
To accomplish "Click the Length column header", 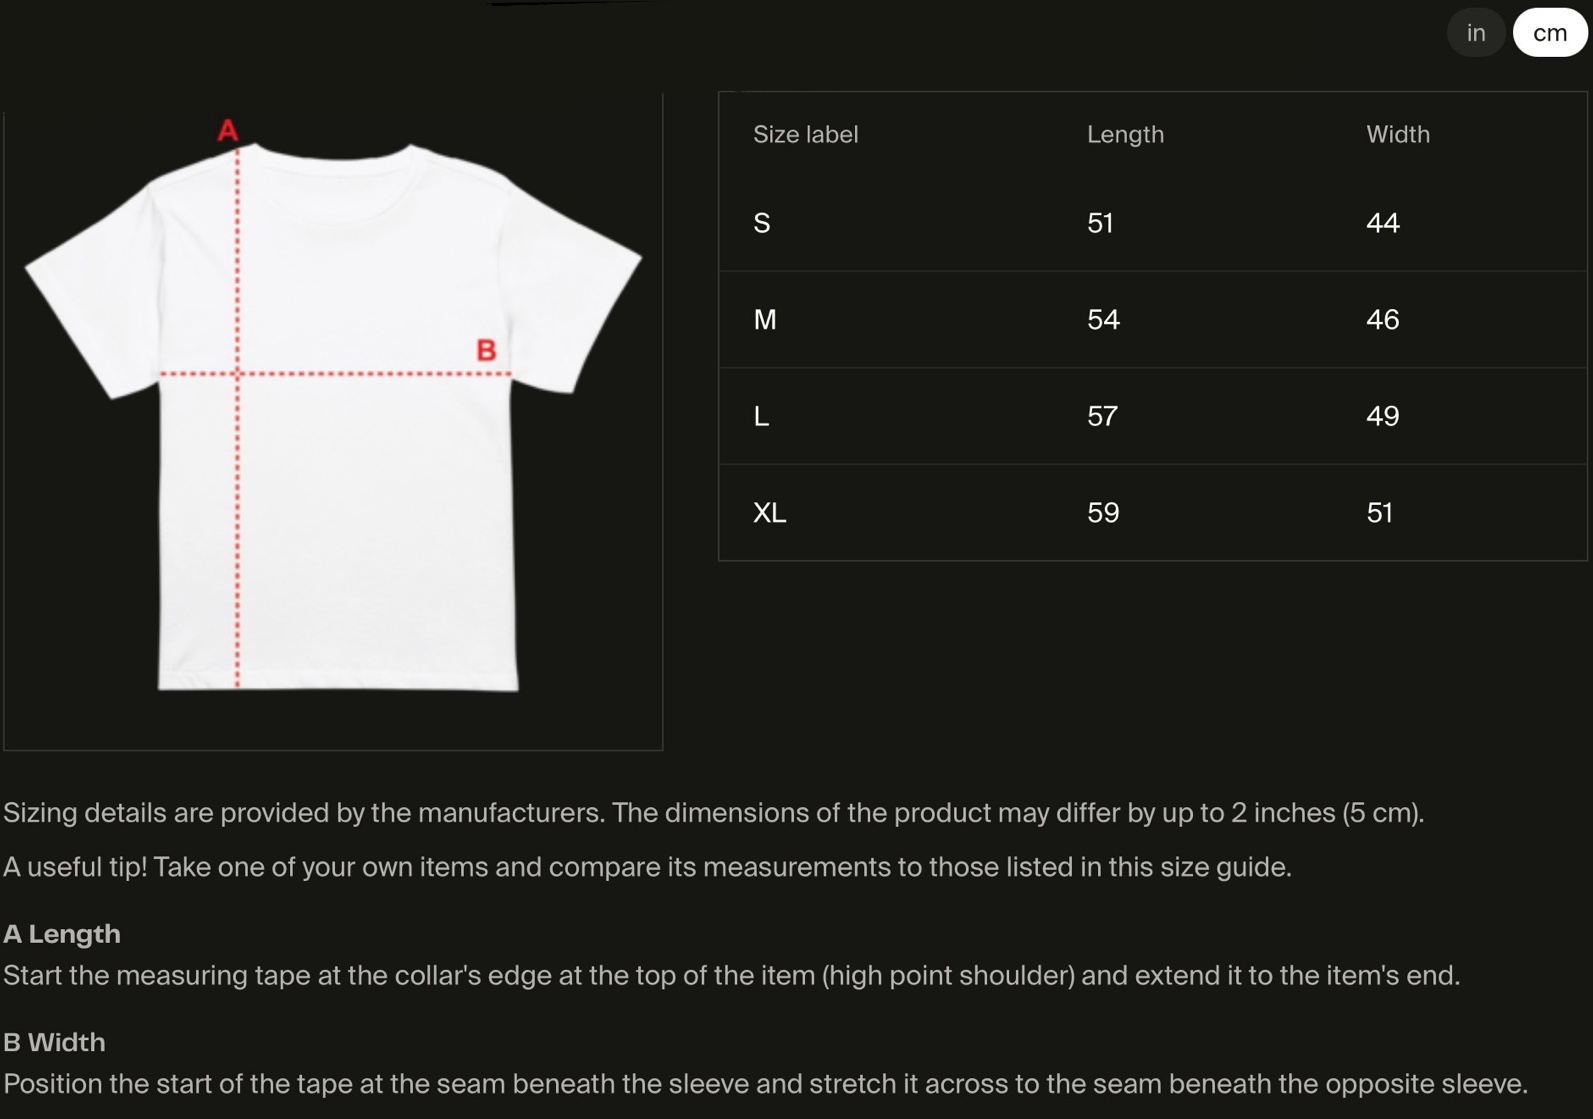I will click(x=1125, y=135).
